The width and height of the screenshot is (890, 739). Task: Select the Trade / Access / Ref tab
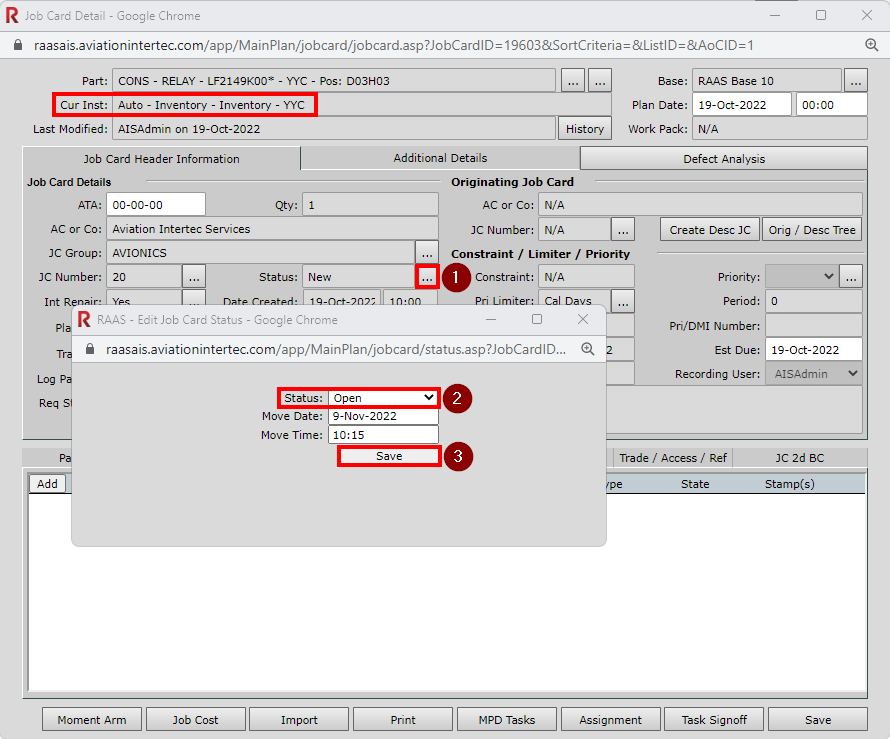(673, 458)
